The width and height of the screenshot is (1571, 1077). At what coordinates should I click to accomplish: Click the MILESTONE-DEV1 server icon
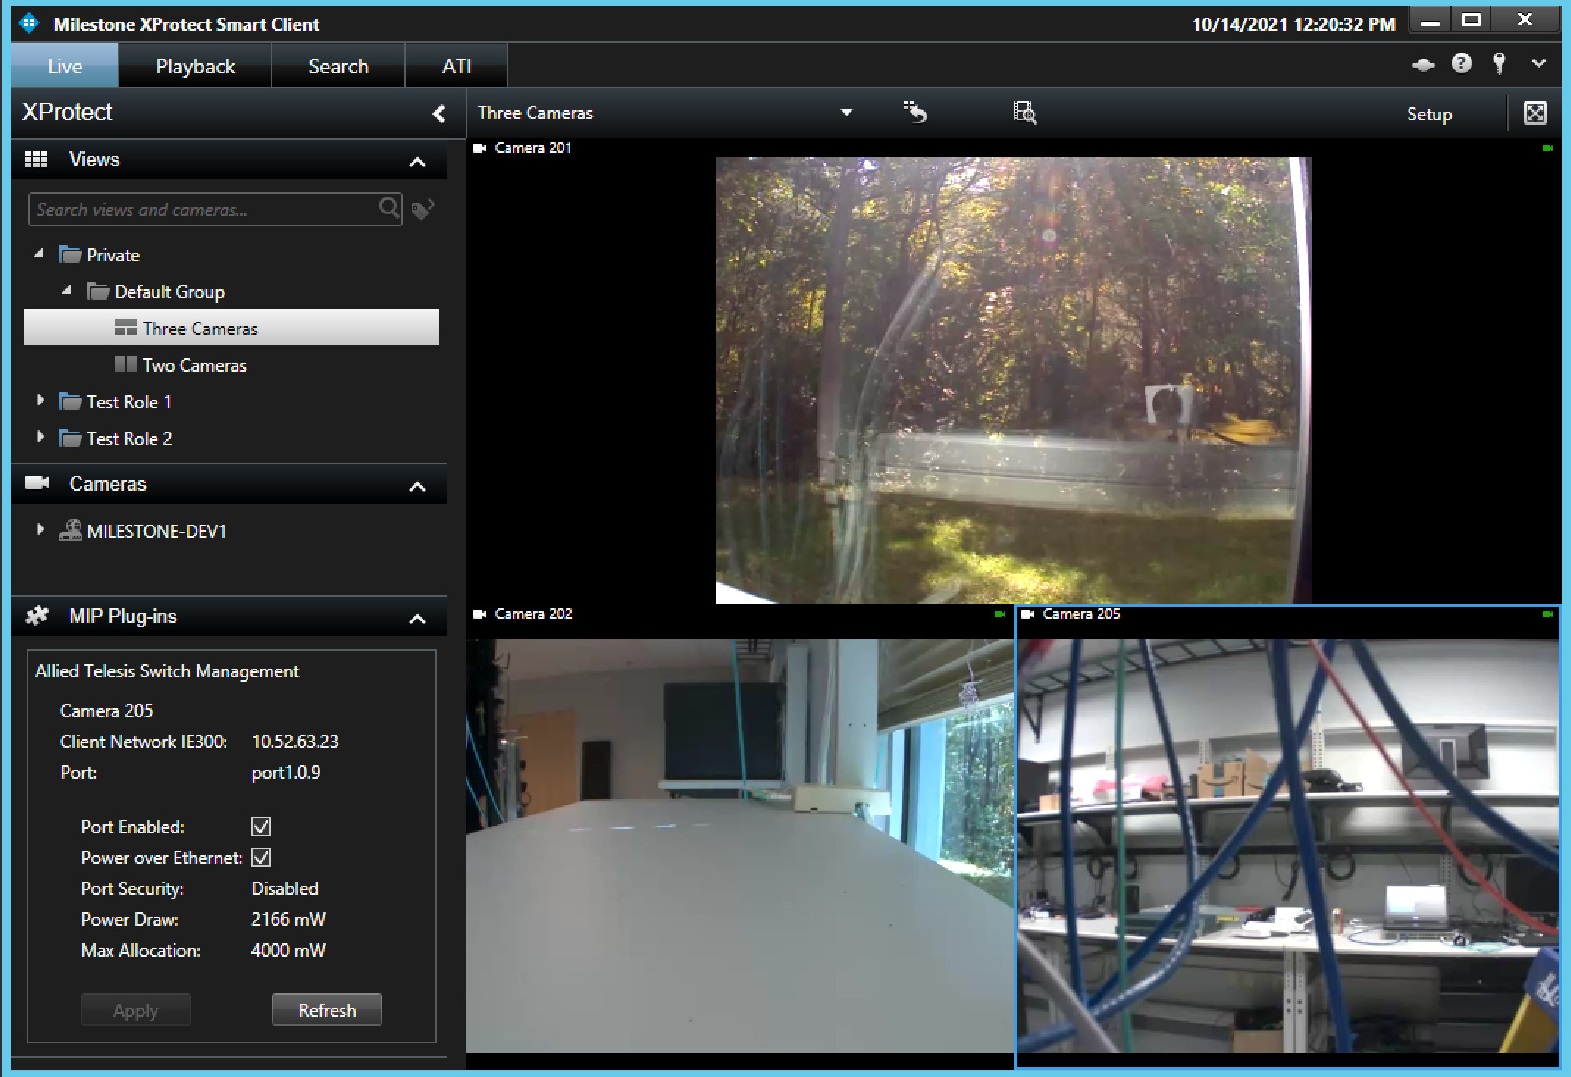click(x=70, y=530)
